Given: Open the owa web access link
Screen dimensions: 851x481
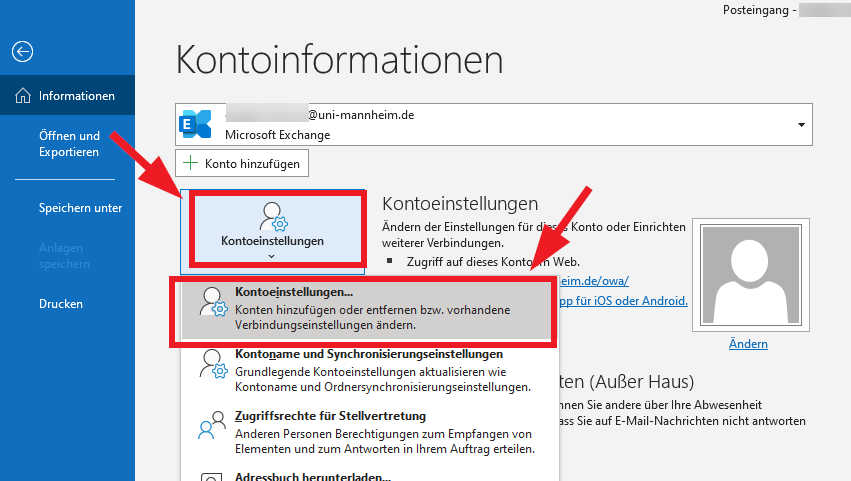Looking at the screenshot, I should (594, 281).
